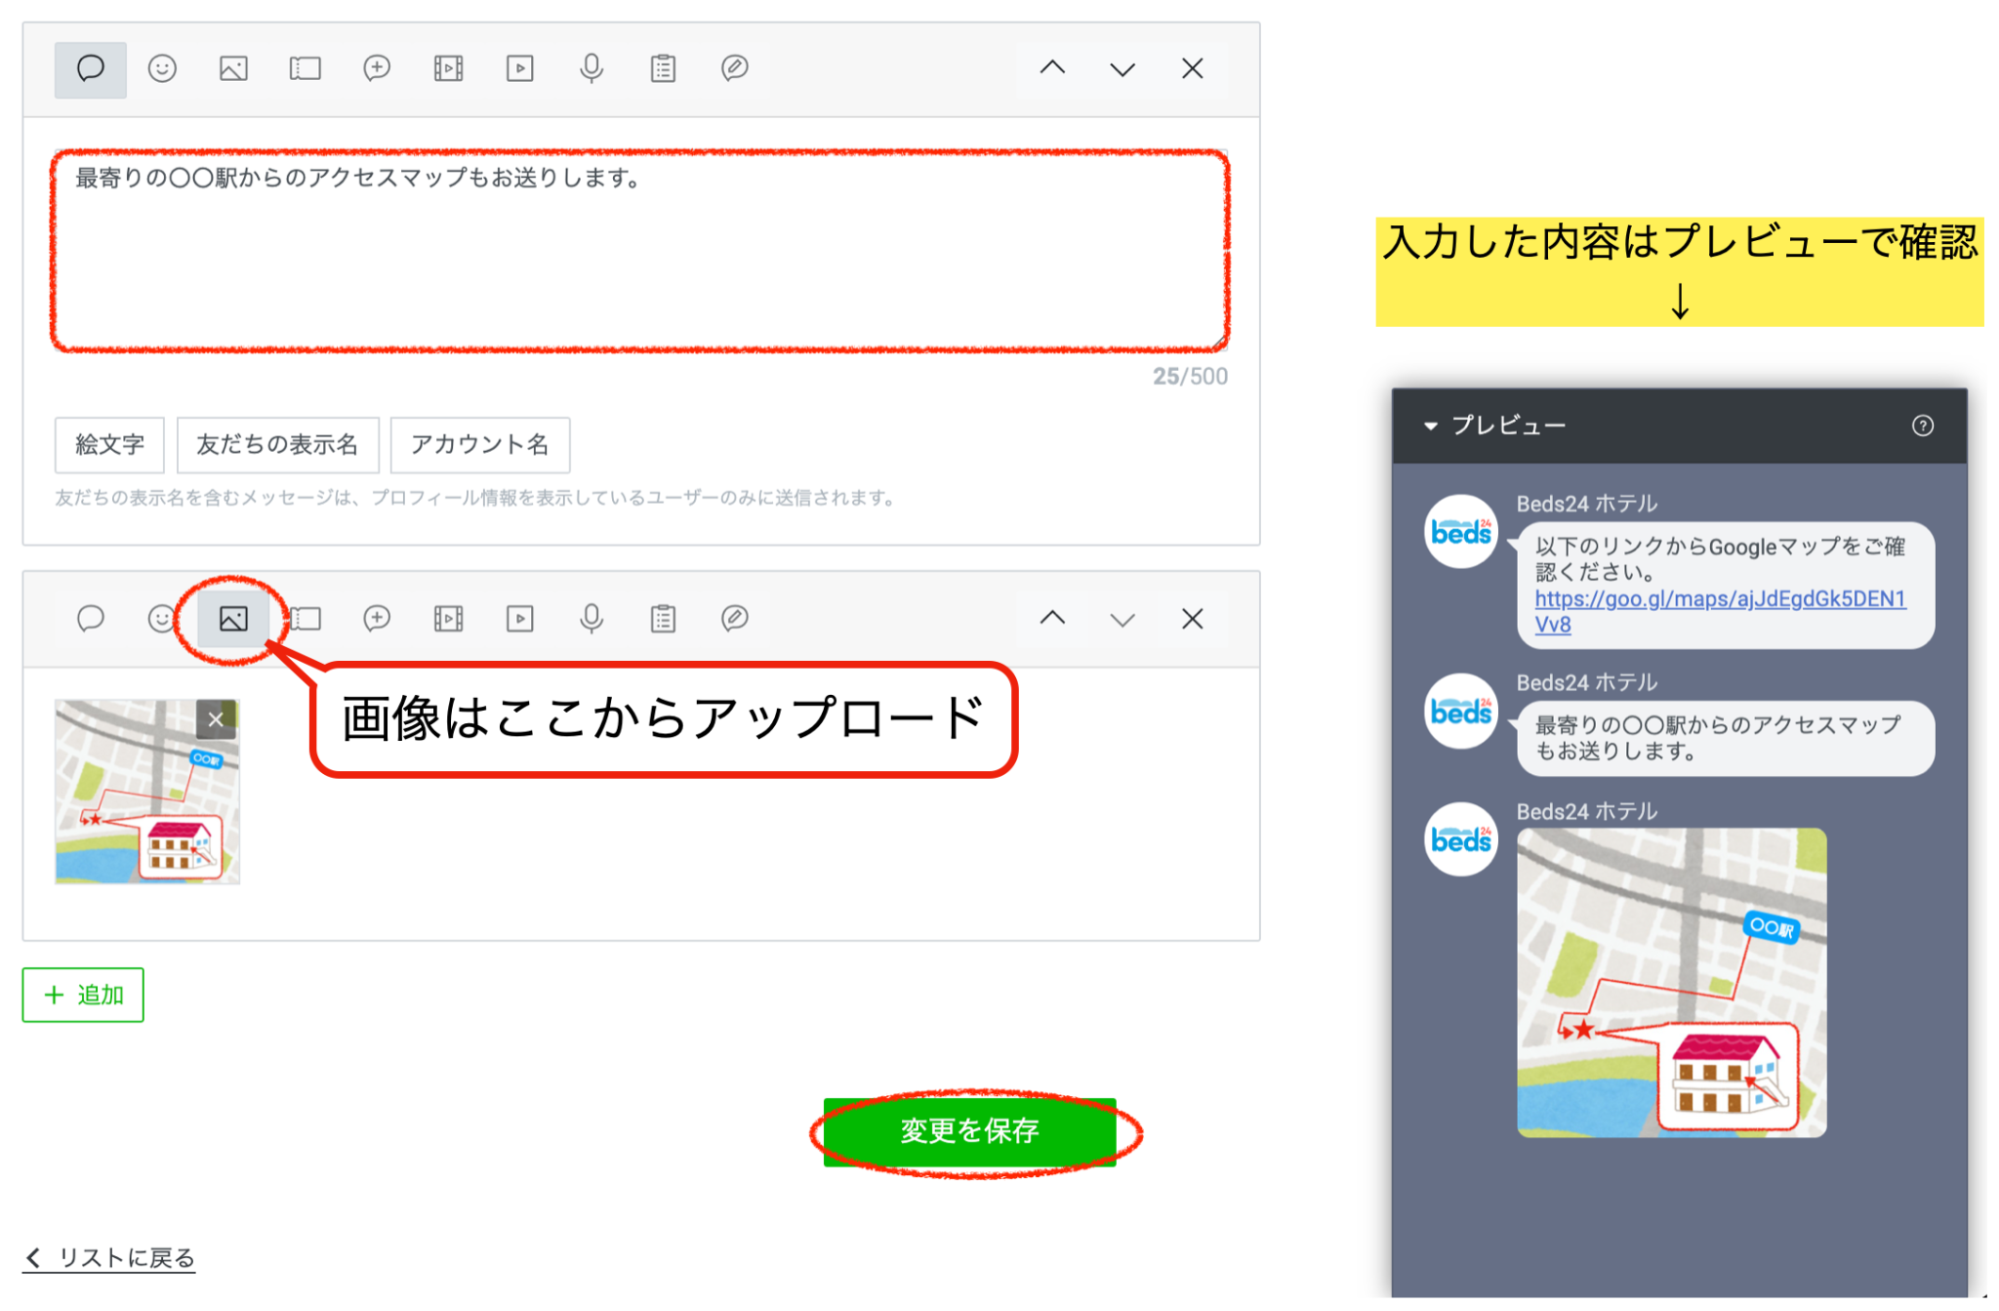
Task: Click video play icon in second toolbar
Action: click(x=520, y=619)
